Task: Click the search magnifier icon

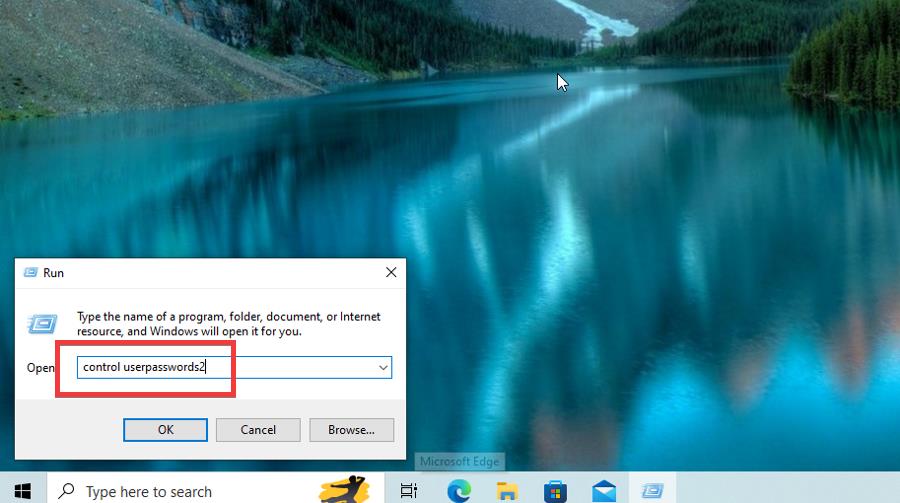Action: (67, 490)
